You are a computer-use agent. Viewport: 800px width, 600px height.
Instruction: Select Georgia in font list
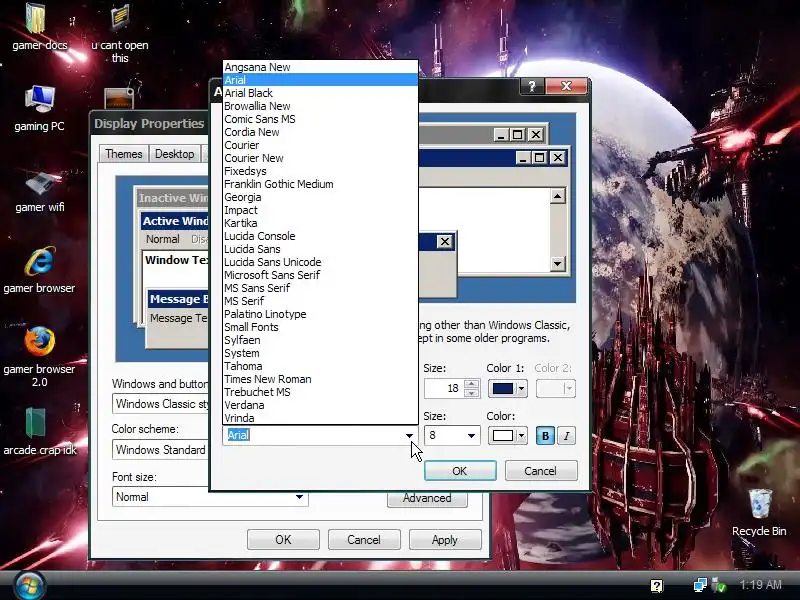coord(320,197)
